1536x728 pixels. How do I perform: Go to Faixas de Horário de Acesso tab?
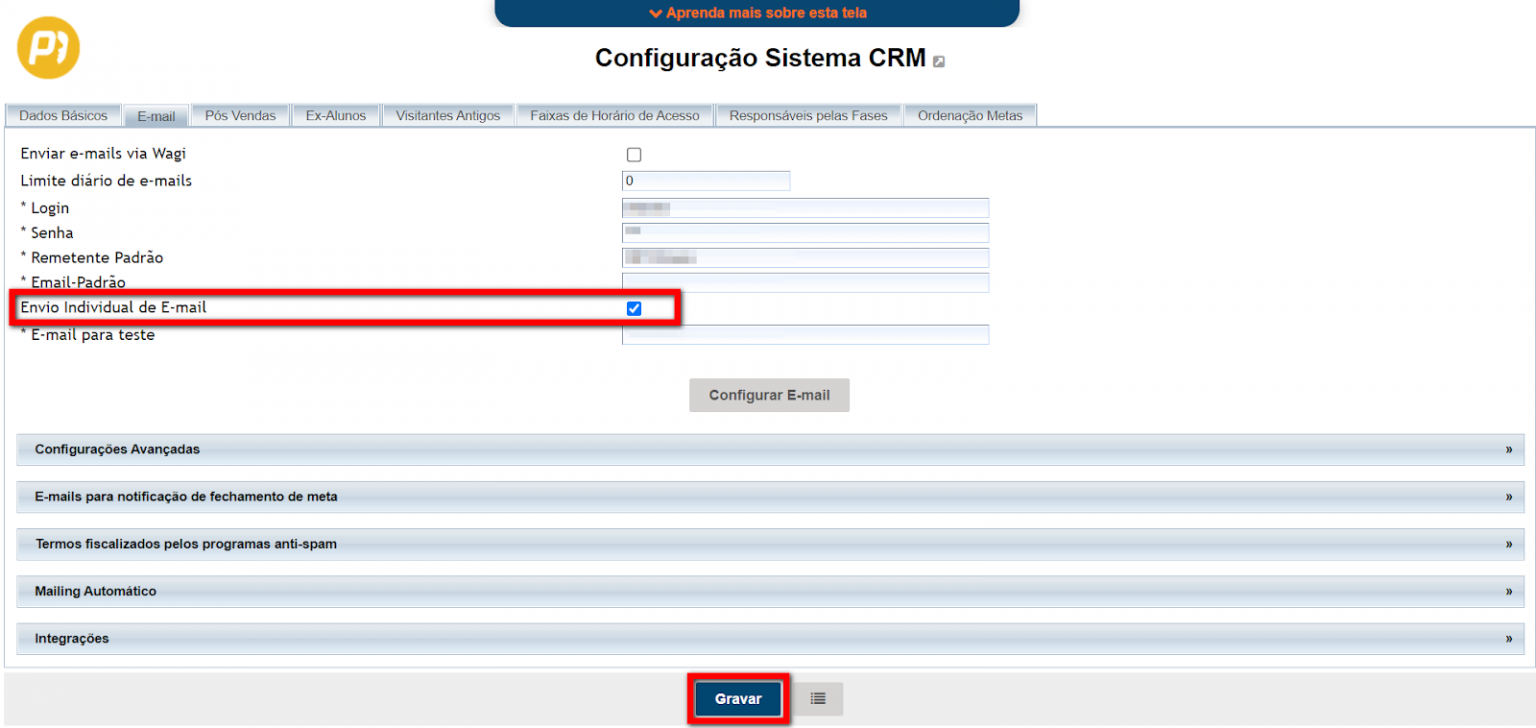point(615,116)
